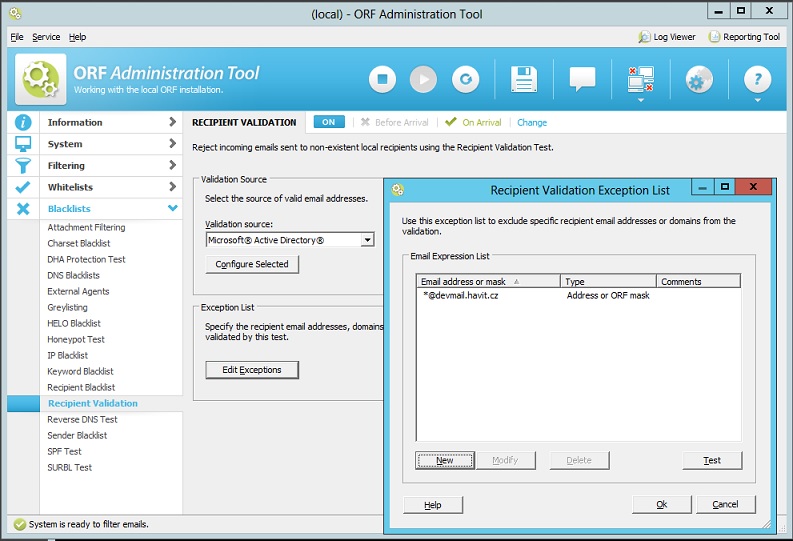Click the speech bubble feedback icon

[x=582, y=79]
